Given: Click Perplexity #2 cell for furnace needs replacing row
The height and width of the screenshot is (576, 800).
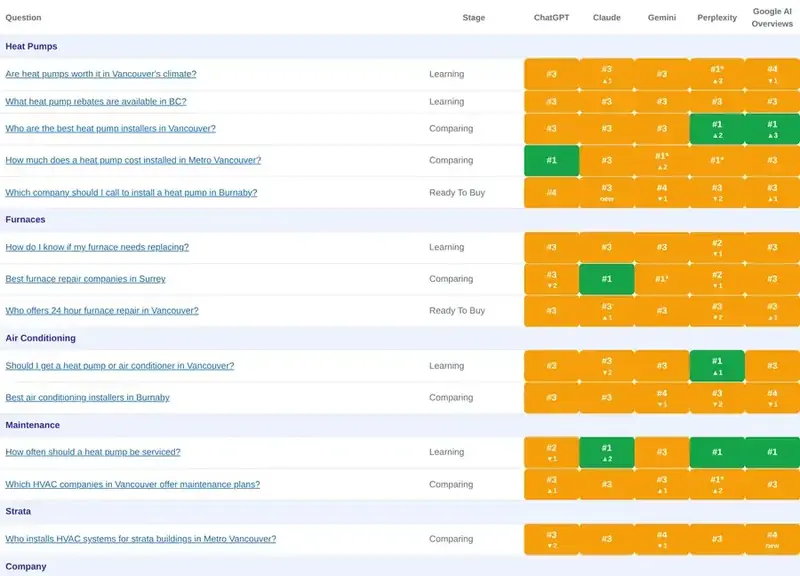Looking at the screenshot, I should point(717,247).
